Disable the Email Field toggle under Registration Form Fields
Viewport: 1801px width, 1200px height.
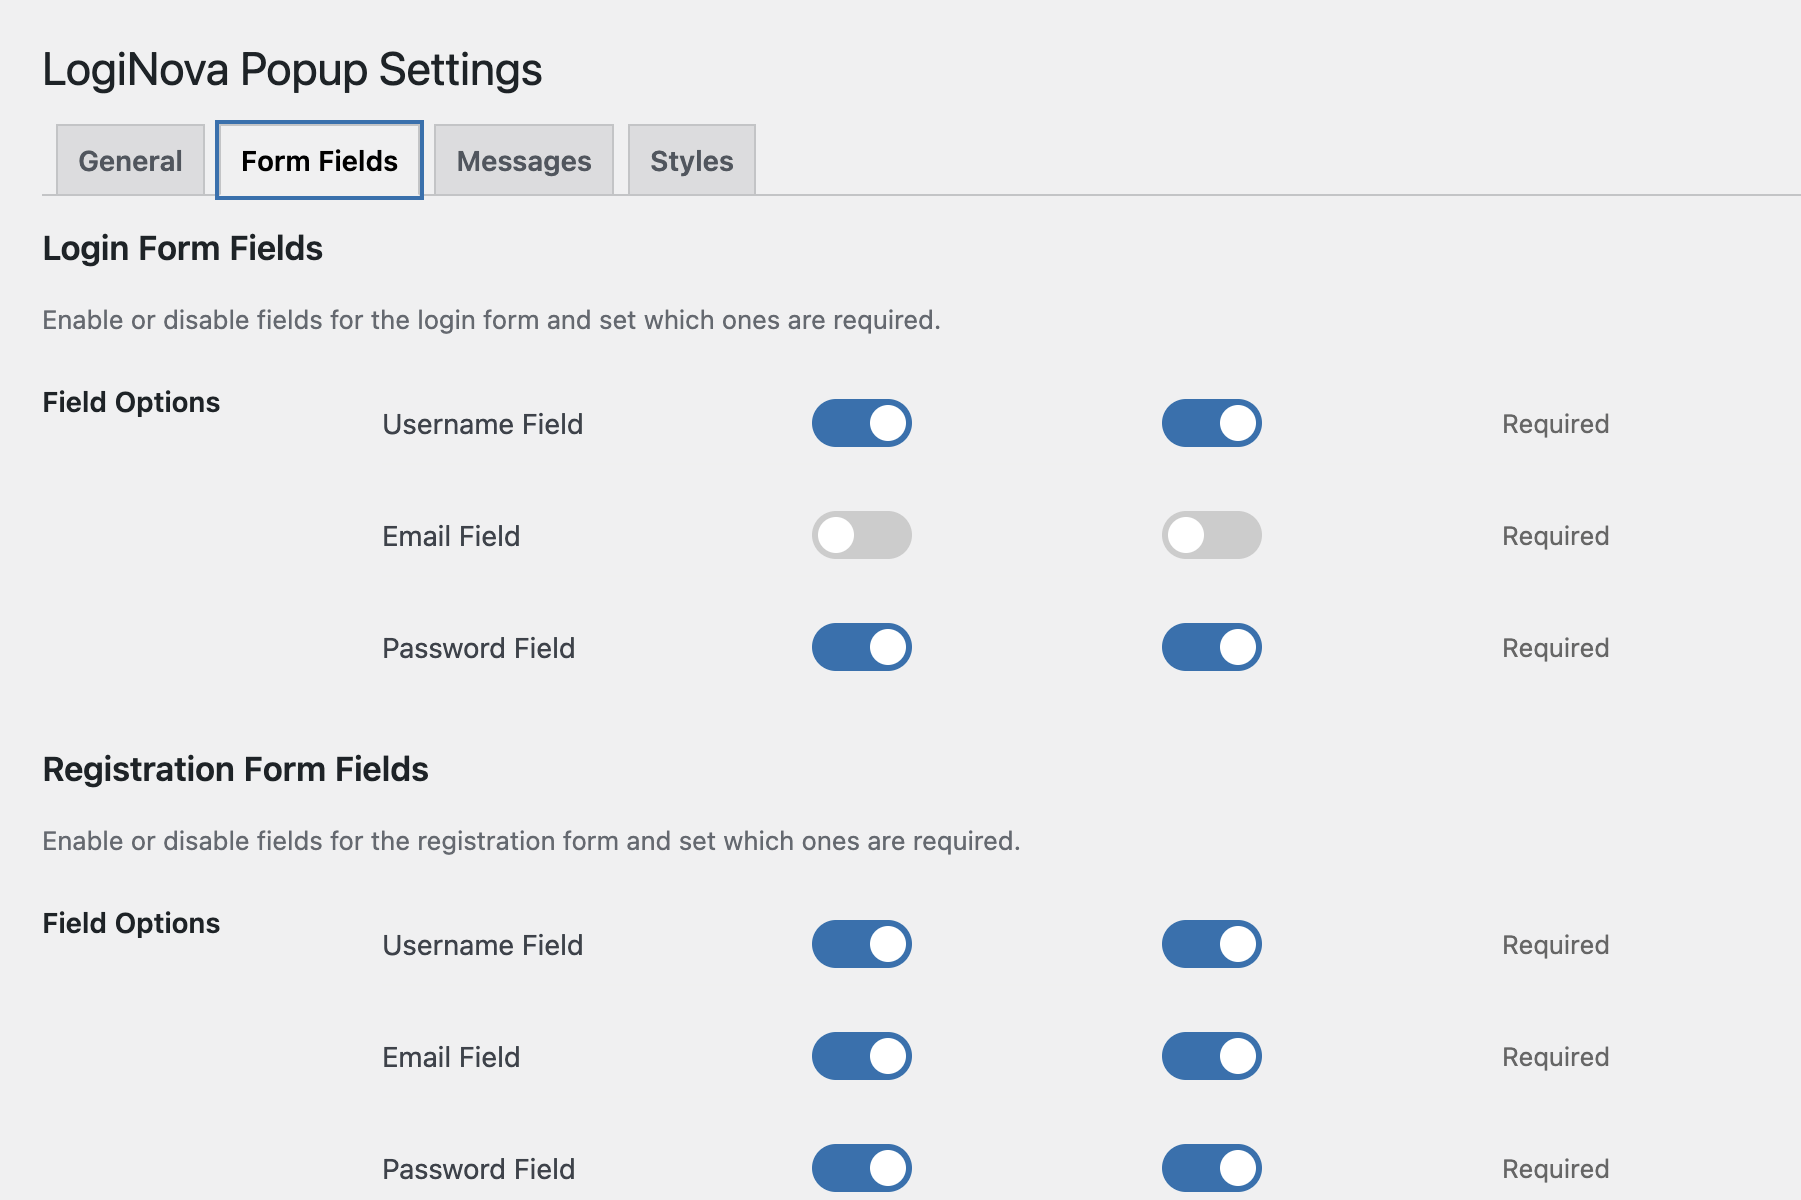pyautogui.click(x=861, y=1055)
